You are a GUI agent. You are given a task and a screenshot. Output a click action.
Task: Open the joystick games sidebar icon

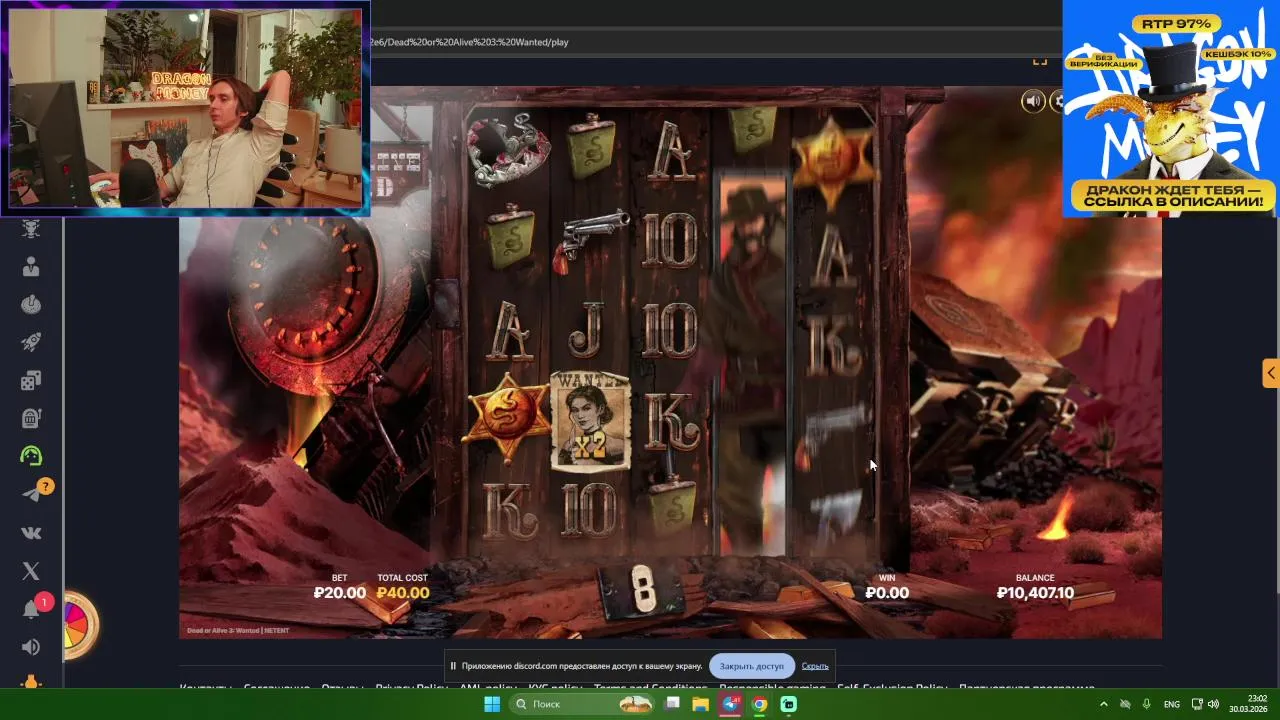(31, 304)
